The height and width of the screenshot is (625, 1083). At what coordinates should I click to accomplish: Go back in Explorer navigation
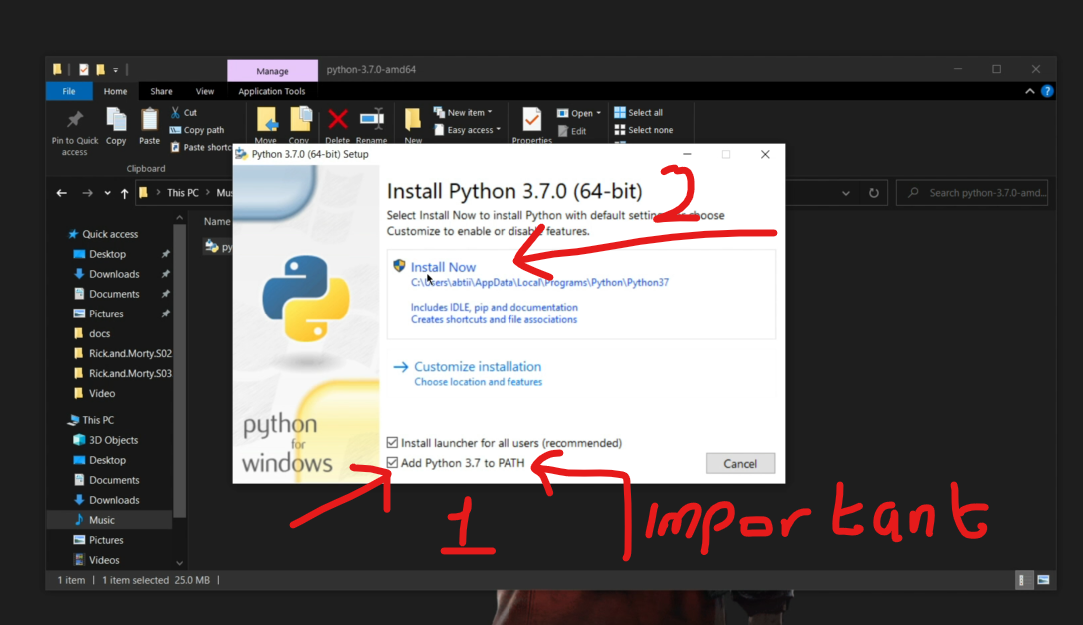click(61, 193)
